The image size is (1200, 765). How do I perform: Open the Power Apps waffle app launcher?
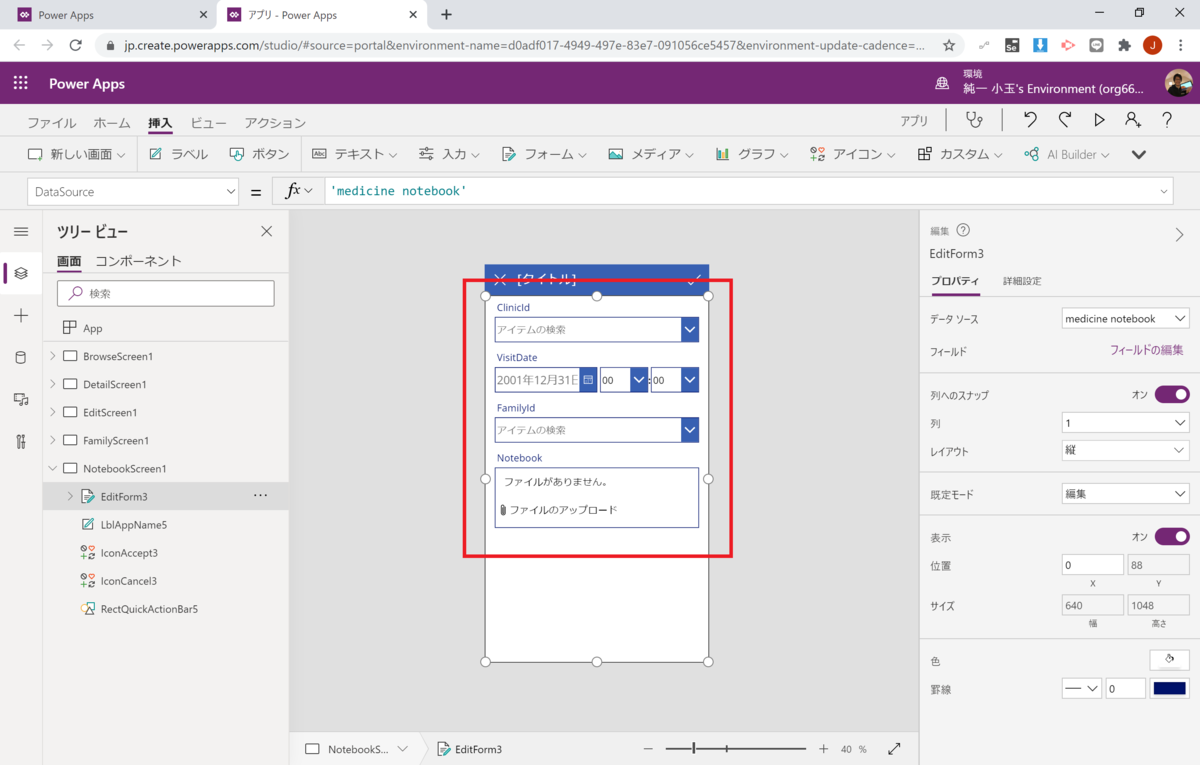click(x=21, y=84)
